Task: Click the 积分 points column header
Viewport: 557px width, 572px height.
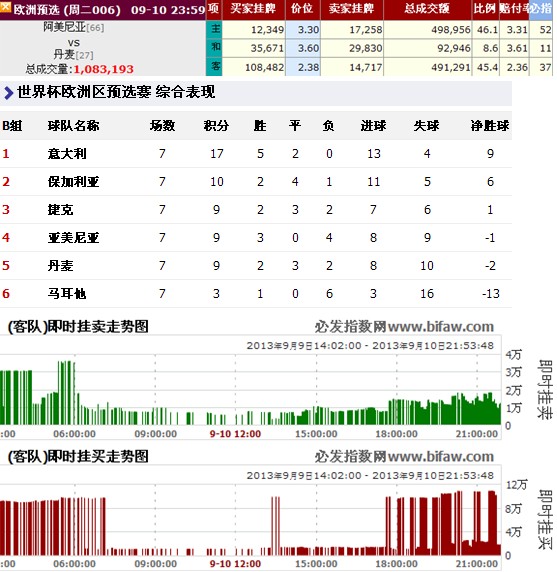Action: click(x=216, y=126)
